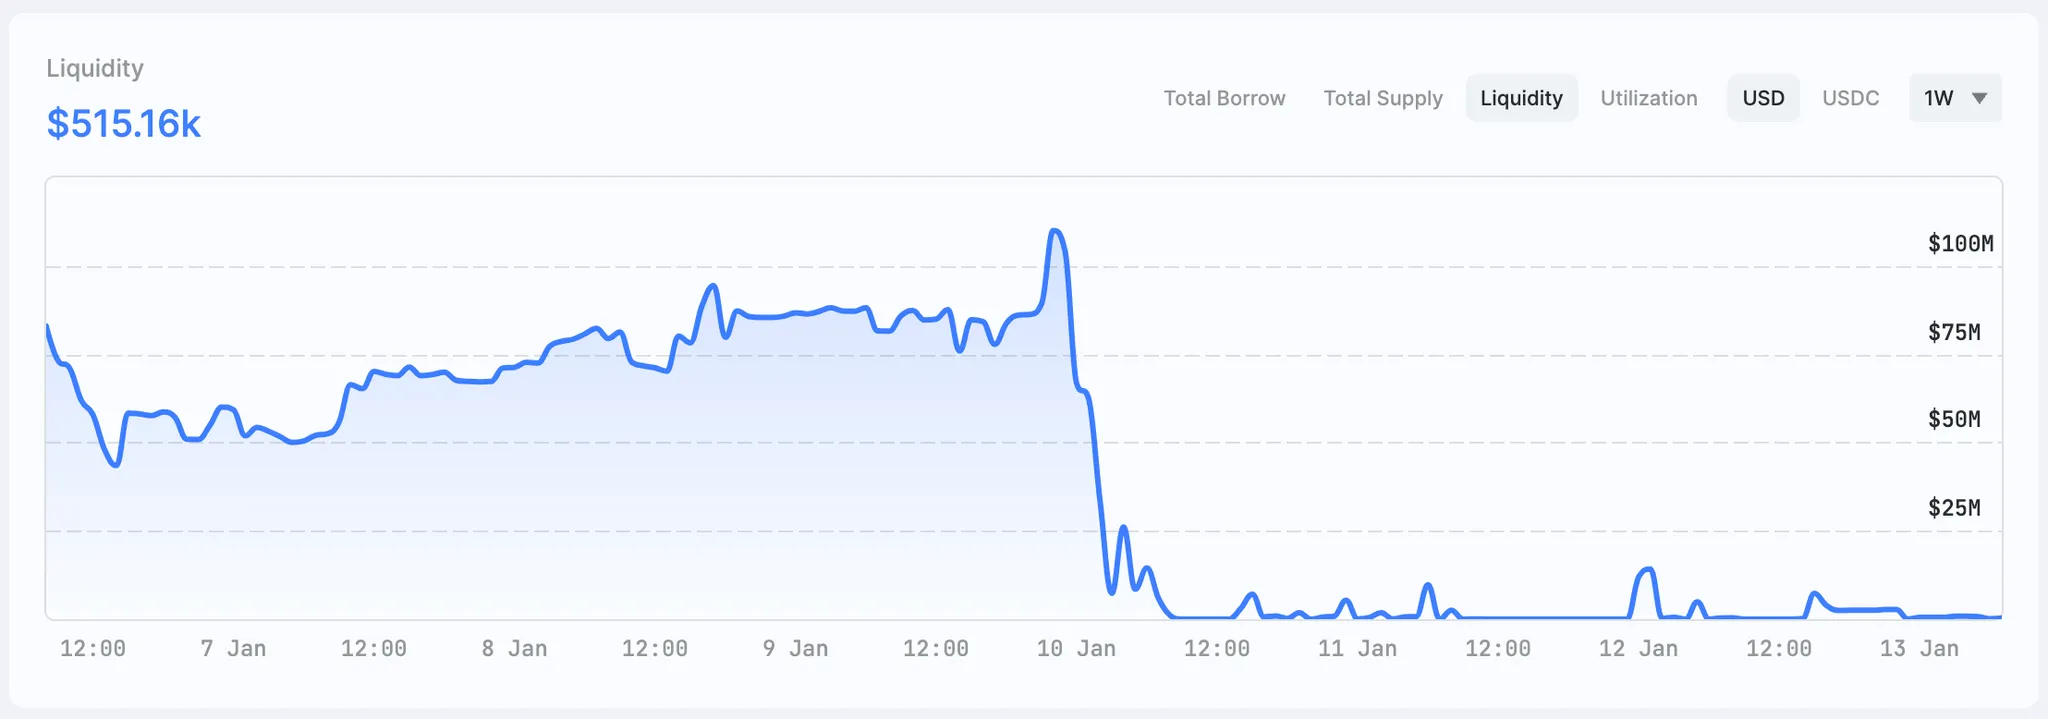The width and height of the screenshot is (2048, 719).
Task: Open the 1W time range dropdown
Action: point(1954,98)
